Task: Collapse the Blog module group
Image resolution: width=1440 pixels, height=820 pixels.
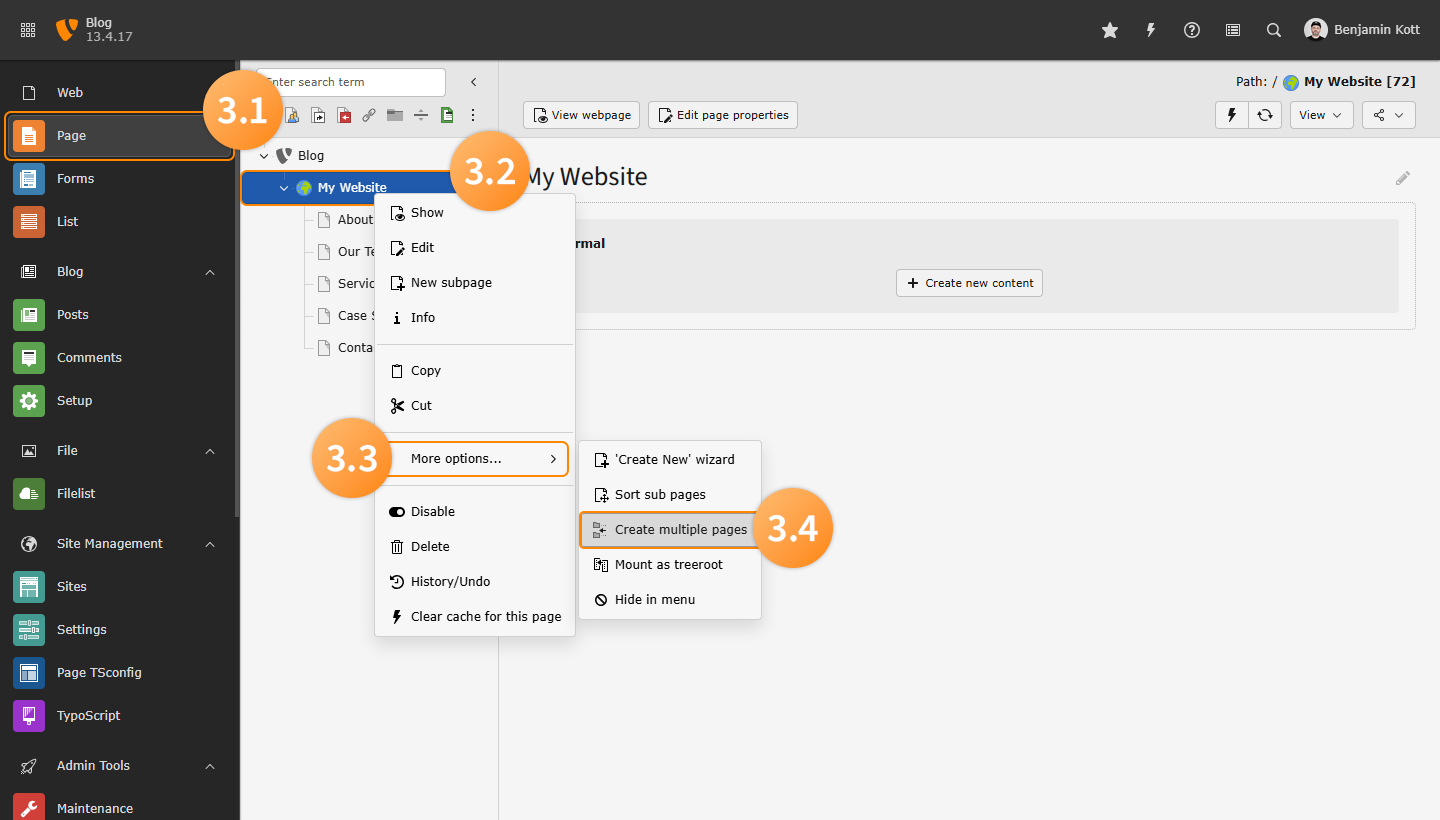Action: point(210,272)
